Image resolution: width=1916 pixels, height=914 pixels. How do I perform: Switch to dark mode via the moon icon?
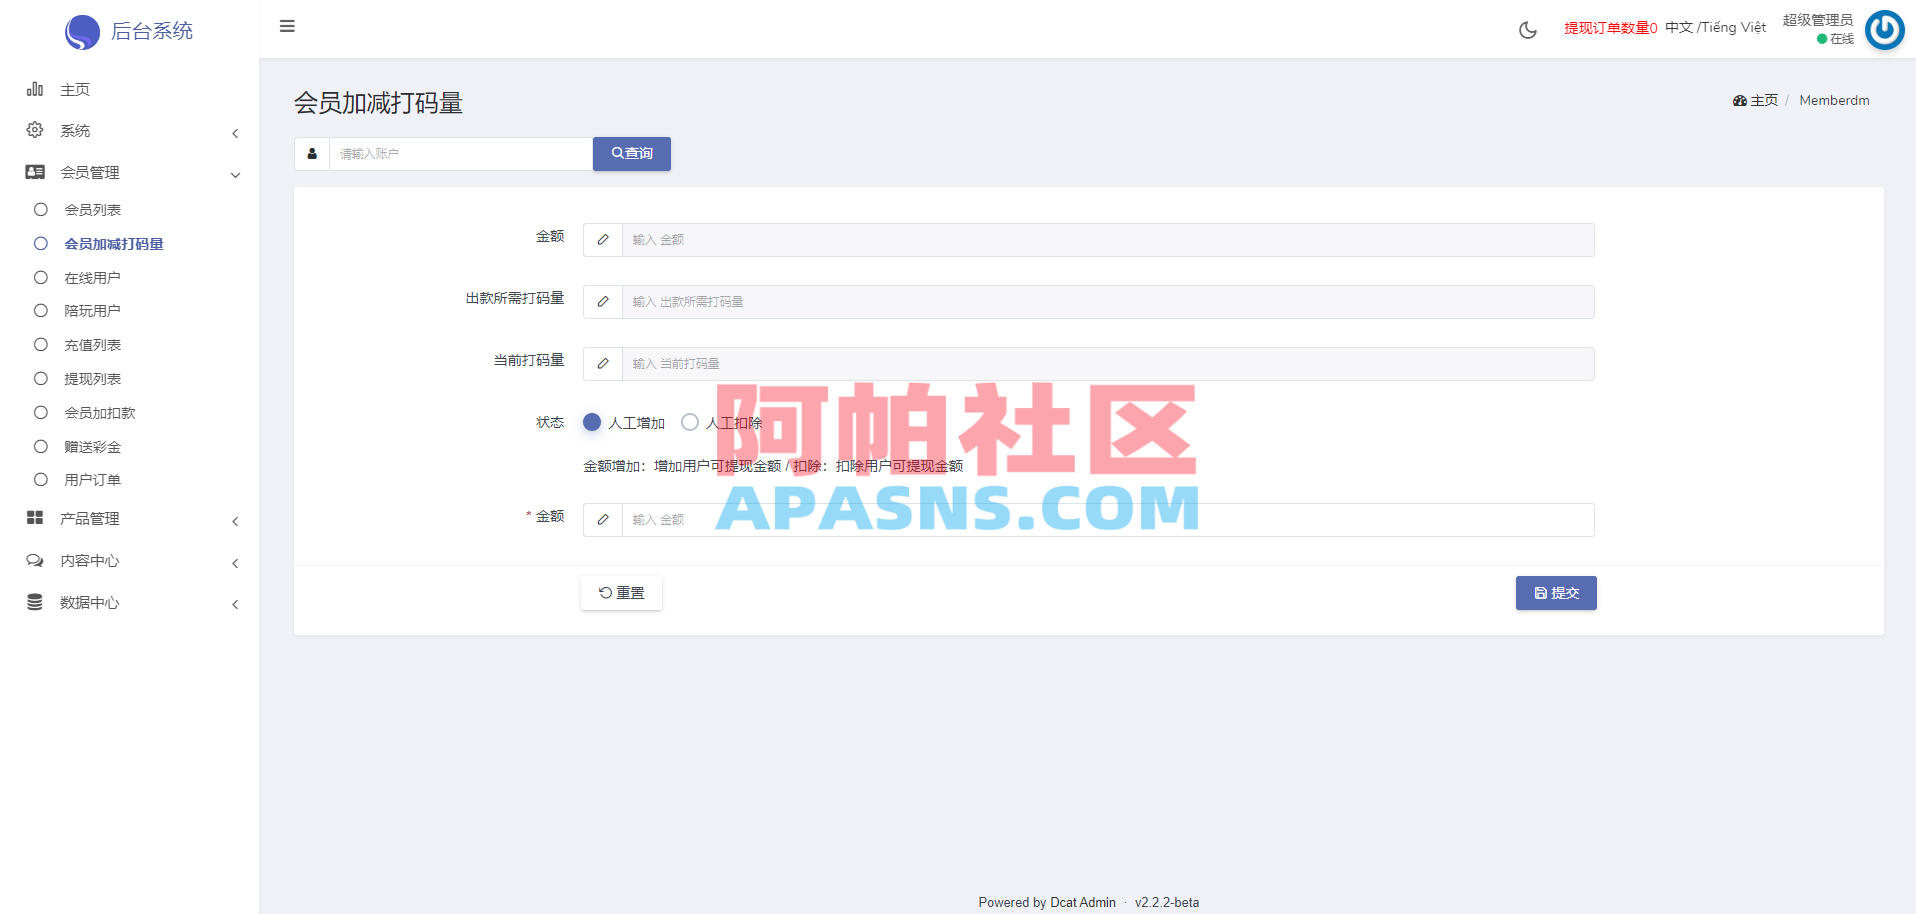1527,30
